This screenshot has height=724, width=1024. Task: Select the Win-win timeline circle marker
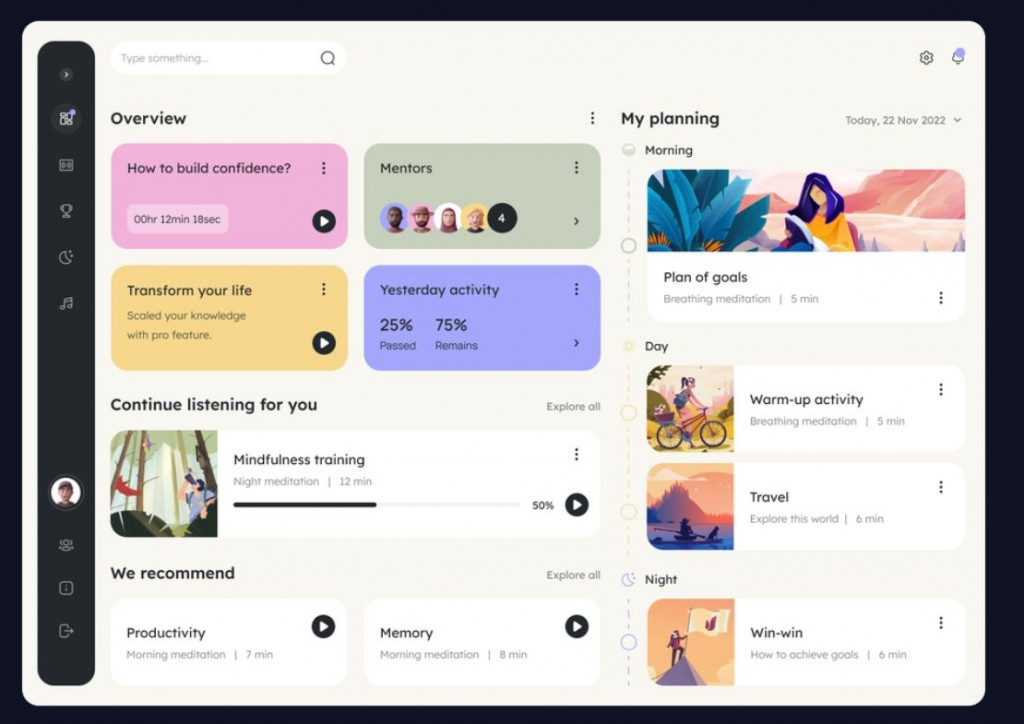(628, 642)
